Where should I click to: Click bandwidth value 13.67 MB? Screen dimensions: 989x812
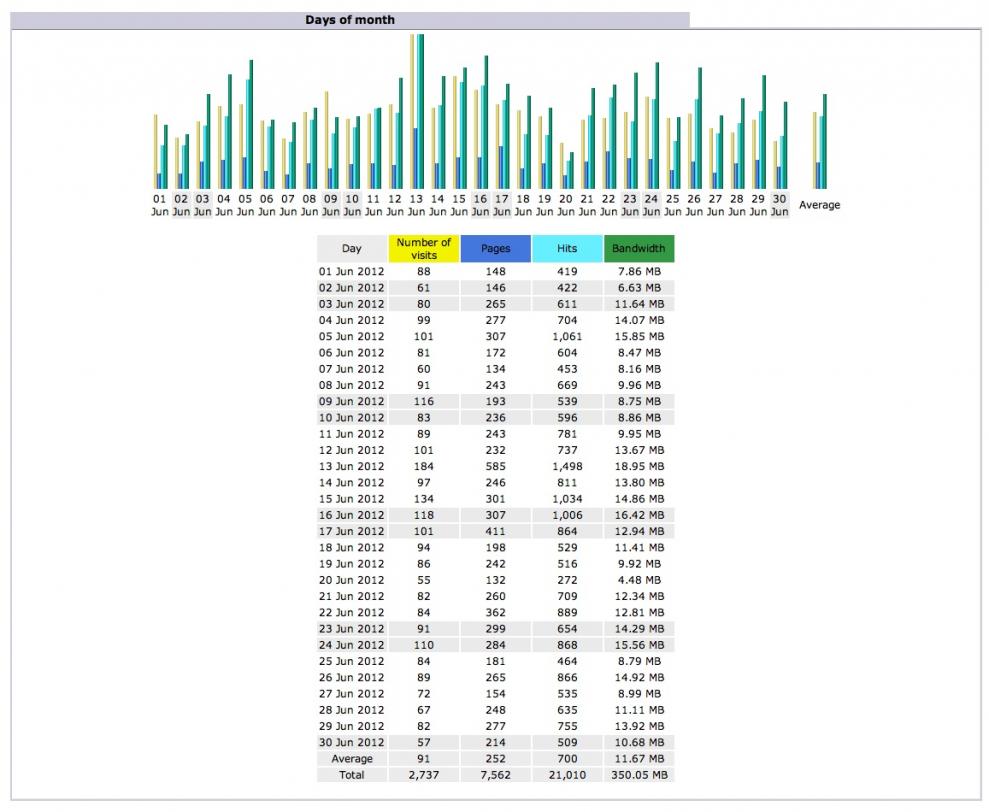pyautogui.click(x=639, y=450)
